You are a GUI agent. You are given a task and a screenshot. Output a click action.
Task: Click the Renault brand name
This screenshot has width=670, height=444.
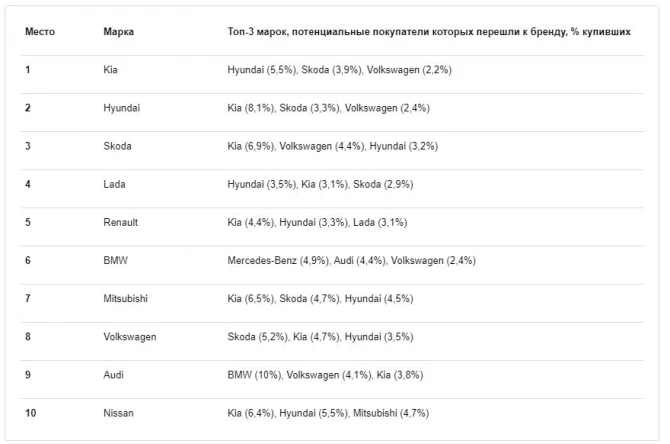click(x=120, y=222)
